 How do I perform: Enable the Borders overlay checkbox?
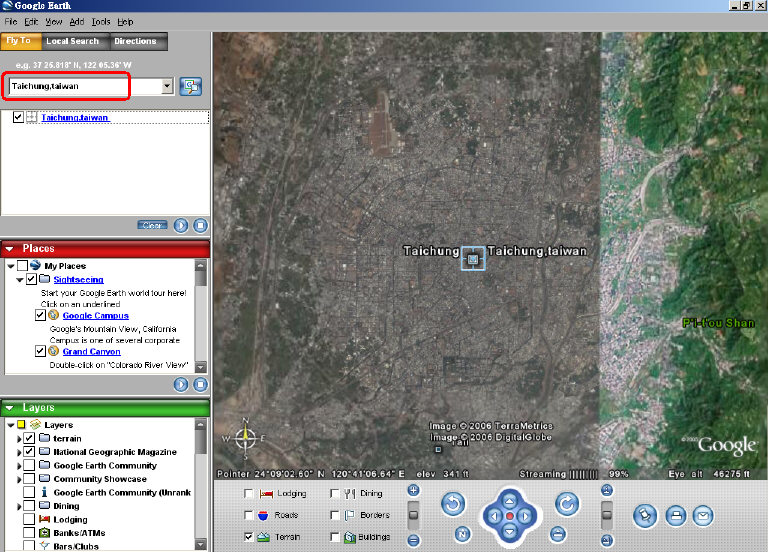335,515
